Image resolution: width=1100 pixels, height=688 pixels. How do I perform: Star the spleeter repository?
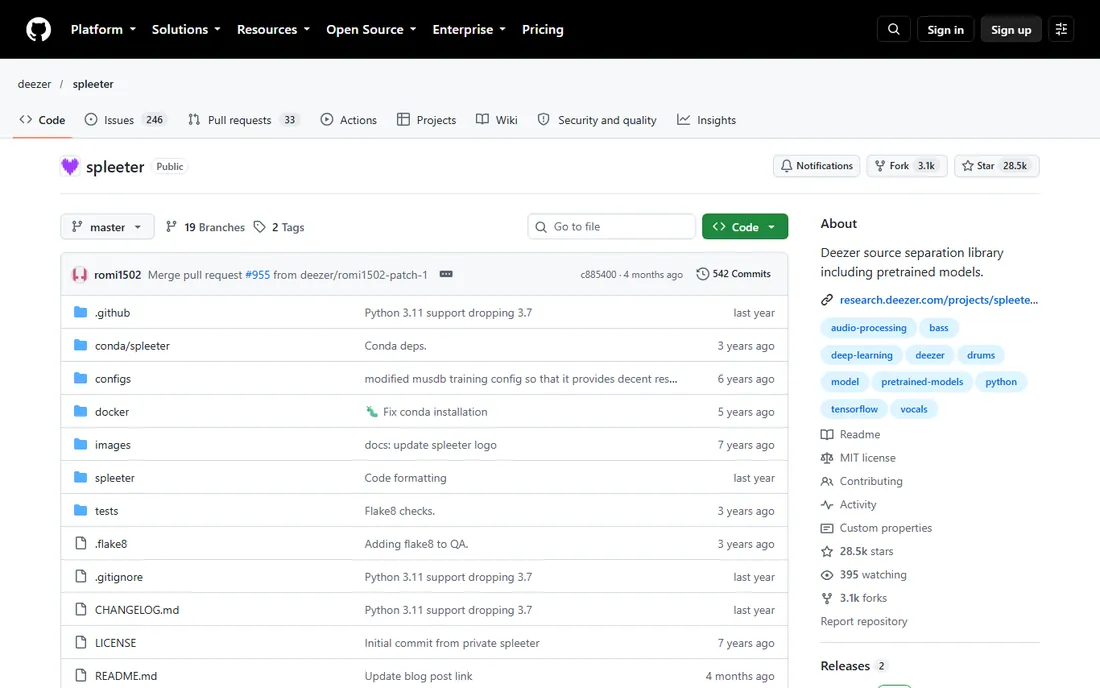tap(996, 166)
